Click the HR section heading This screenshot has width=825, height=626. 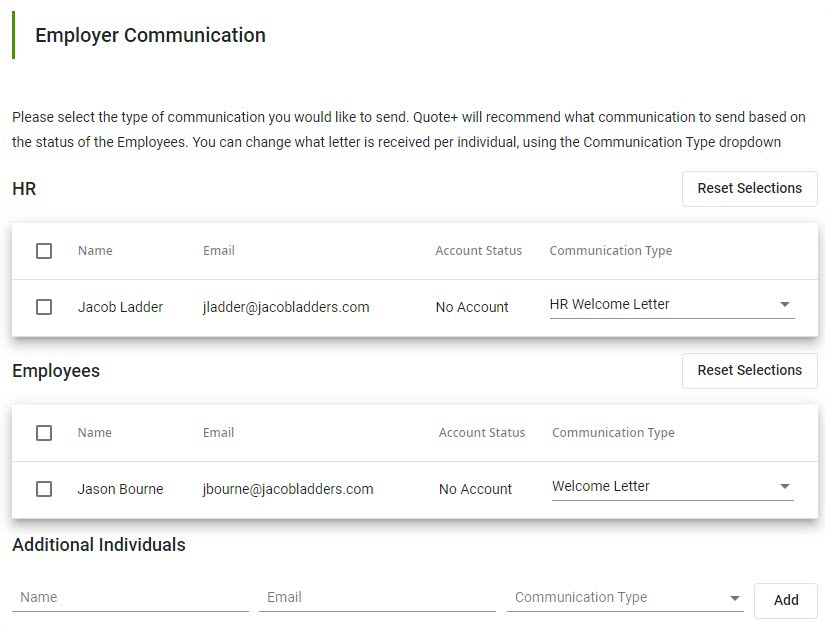(24, 189)
